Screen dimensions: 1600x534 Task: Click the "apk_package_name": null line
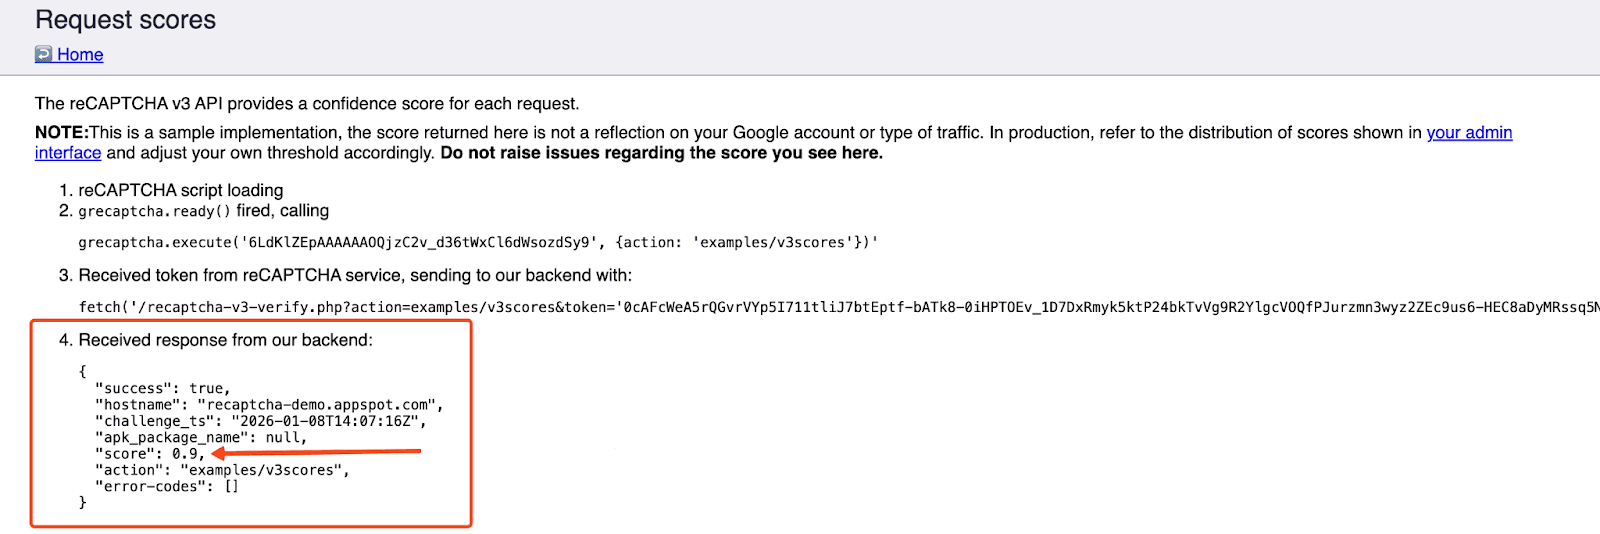coord(200,437)
